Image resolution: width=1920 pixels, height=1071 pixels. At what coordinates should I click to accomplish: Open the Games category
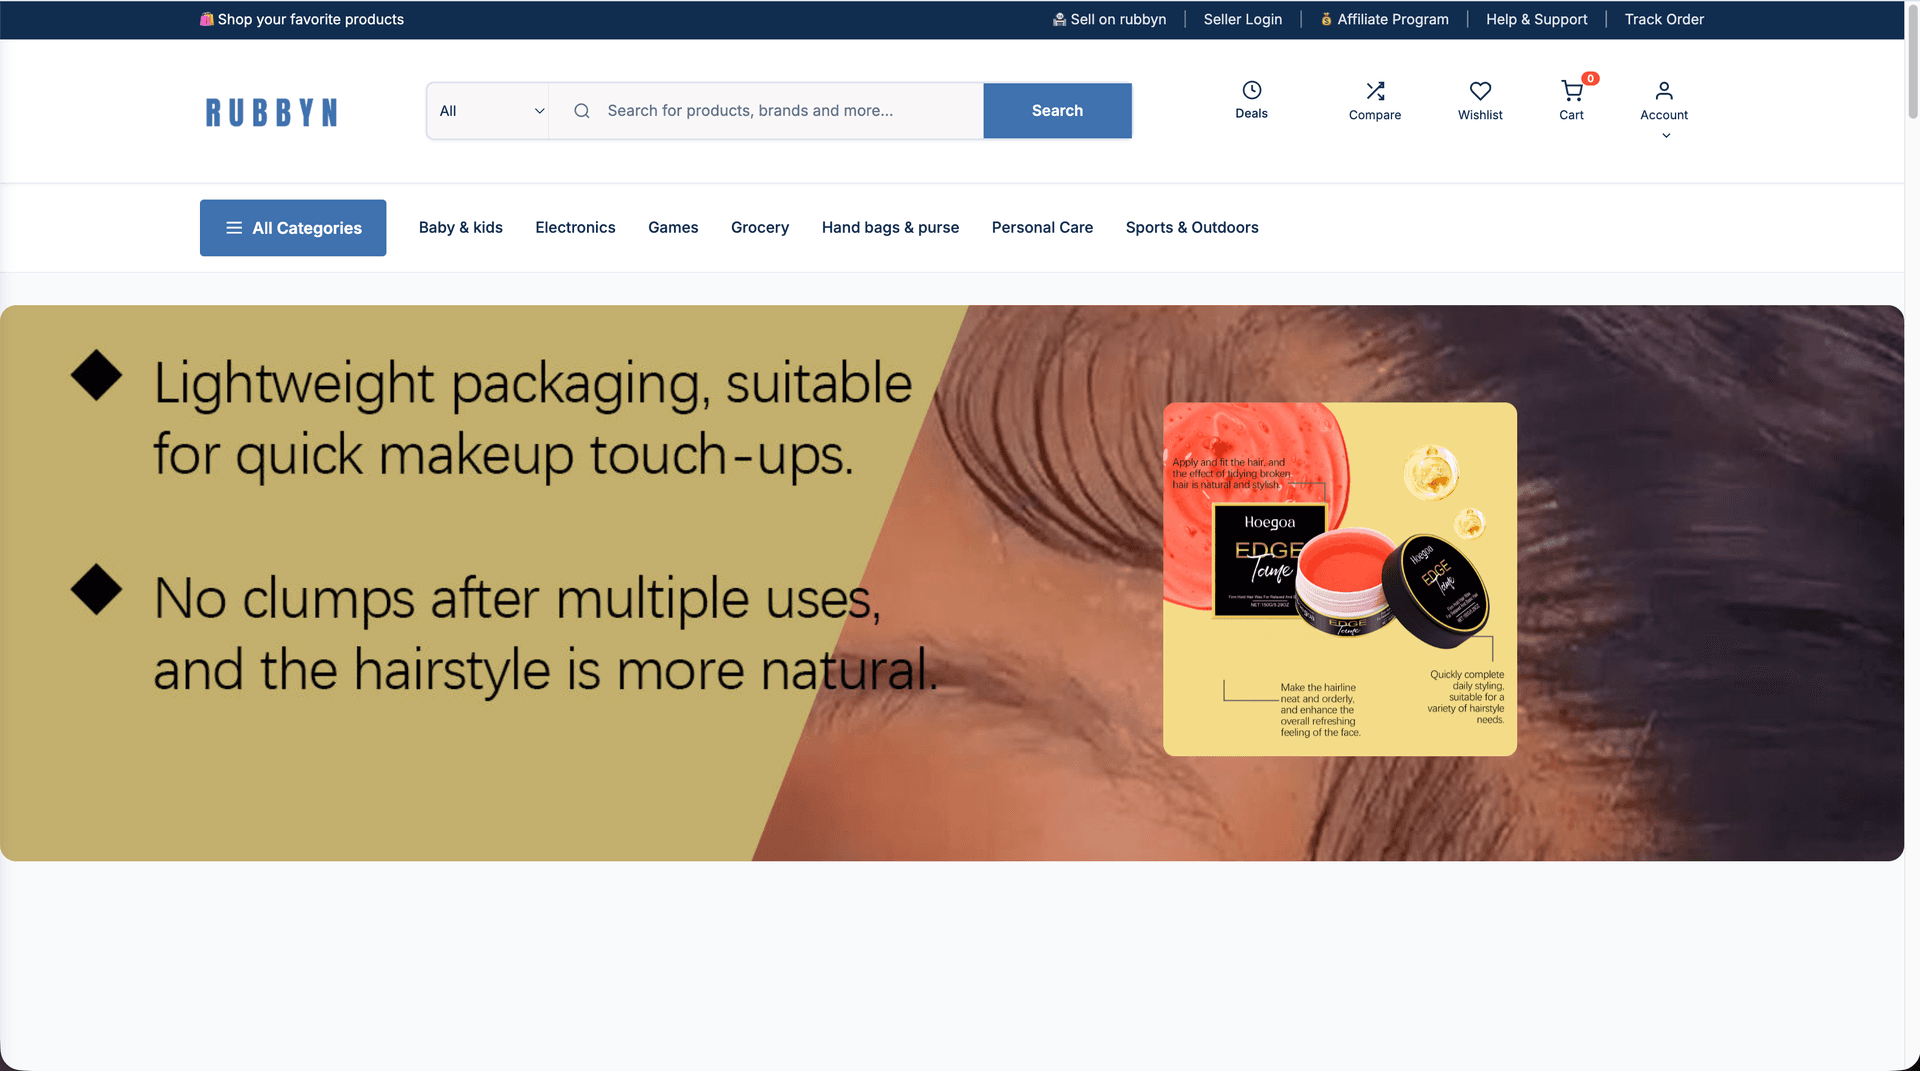click(673, 228)
